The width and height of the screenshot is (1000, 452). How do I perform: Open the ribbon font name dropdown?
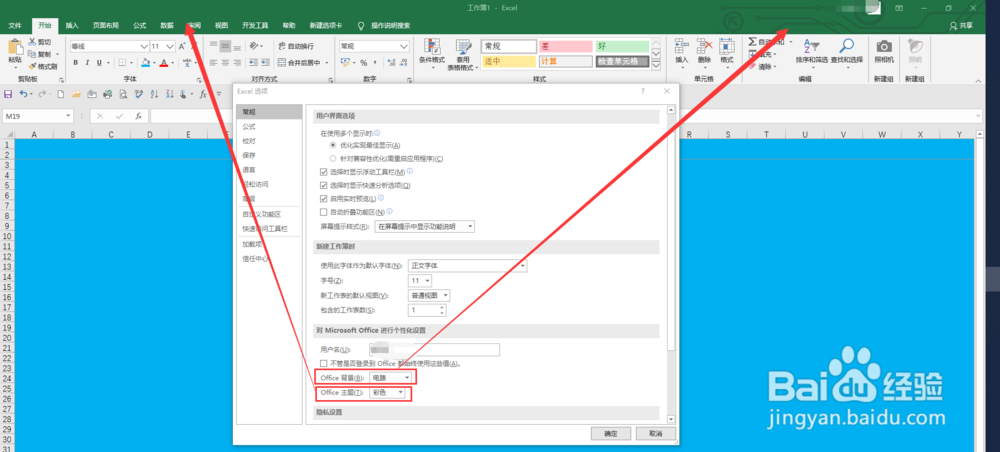[144, 47]
